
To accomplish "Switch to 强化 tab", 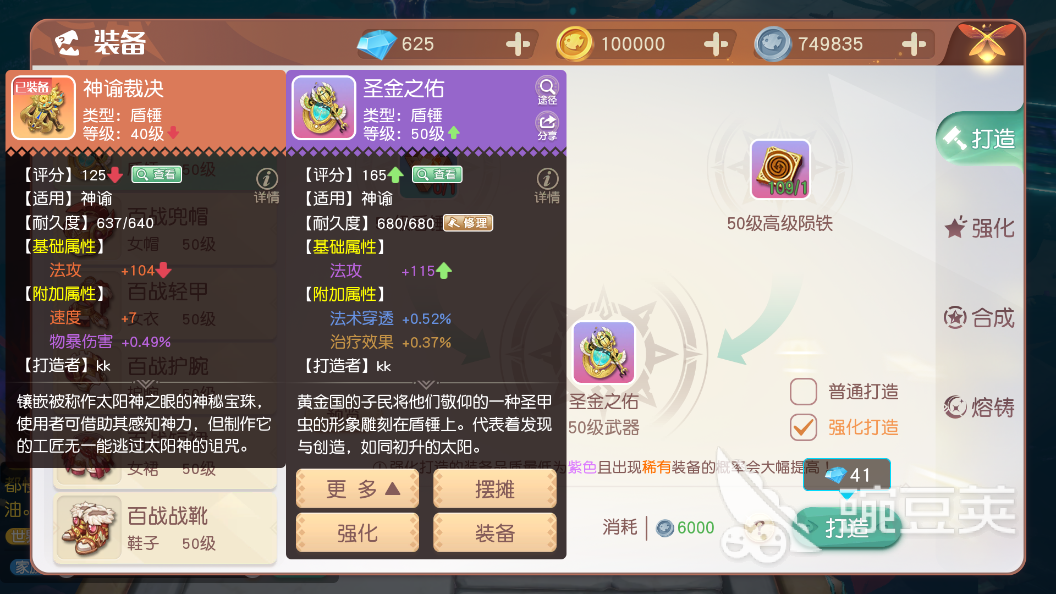I will click(980, 228).
